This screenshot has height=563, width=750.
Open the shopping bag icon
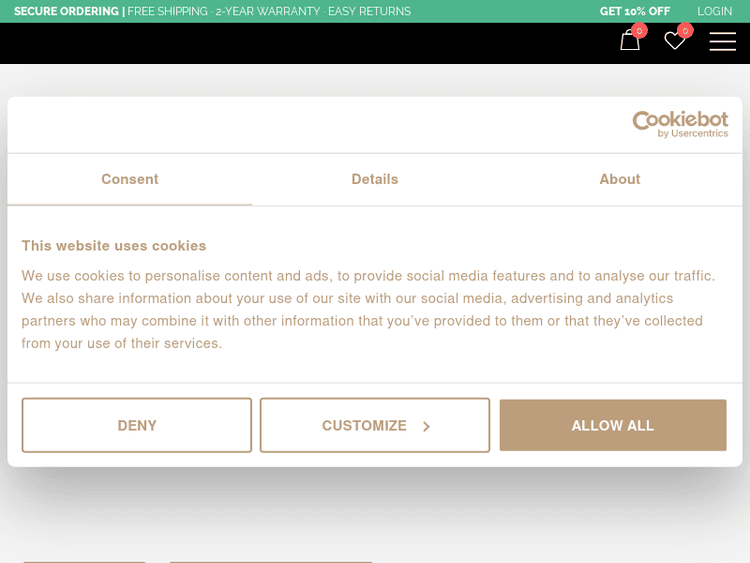pos(629,41)
